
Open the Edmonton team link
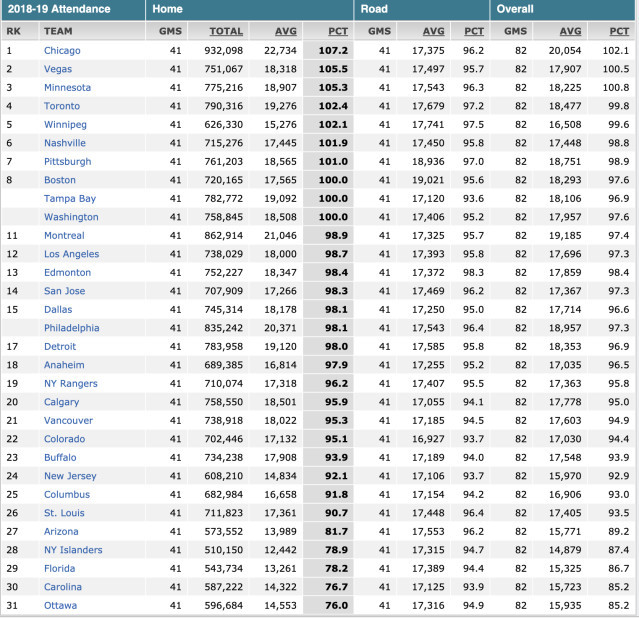[x=68, y=272]
